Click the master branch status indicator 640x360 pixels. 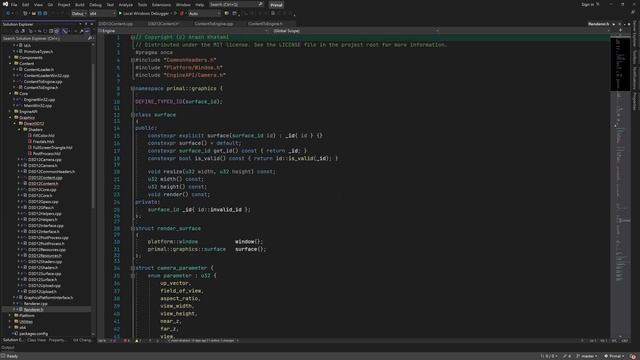(587, 356)
